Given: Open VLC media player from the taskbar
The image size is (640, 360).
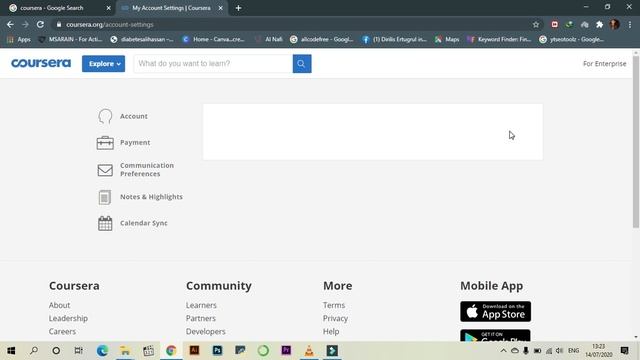Looking at the screenshot, I should [x=309, y=351].
